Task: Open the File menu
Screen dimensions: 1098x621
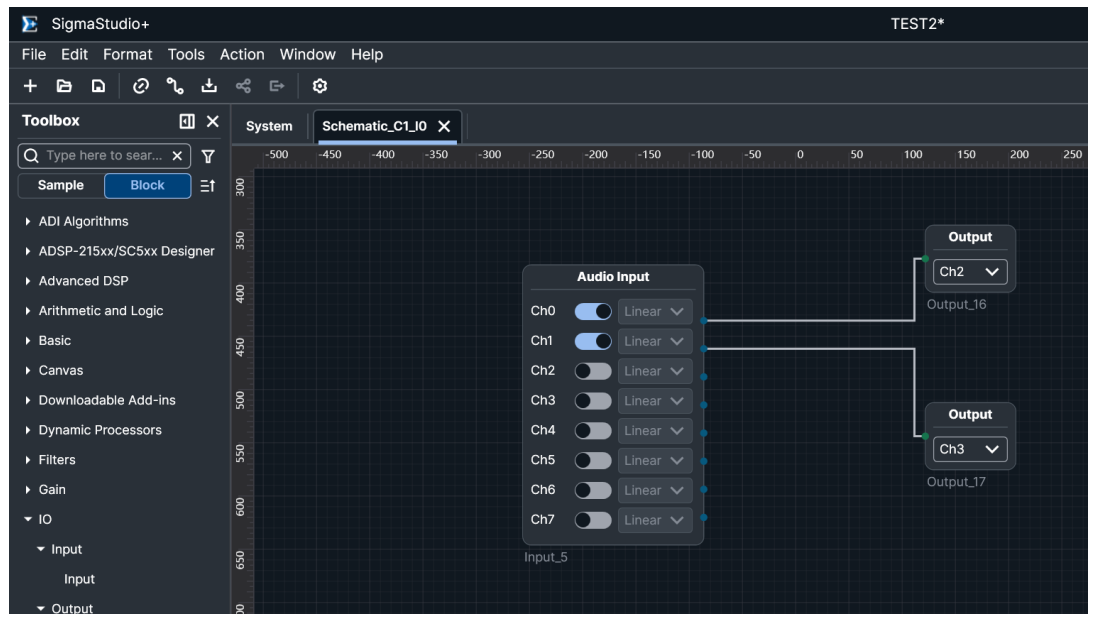Action: click(x=34, y=55)
